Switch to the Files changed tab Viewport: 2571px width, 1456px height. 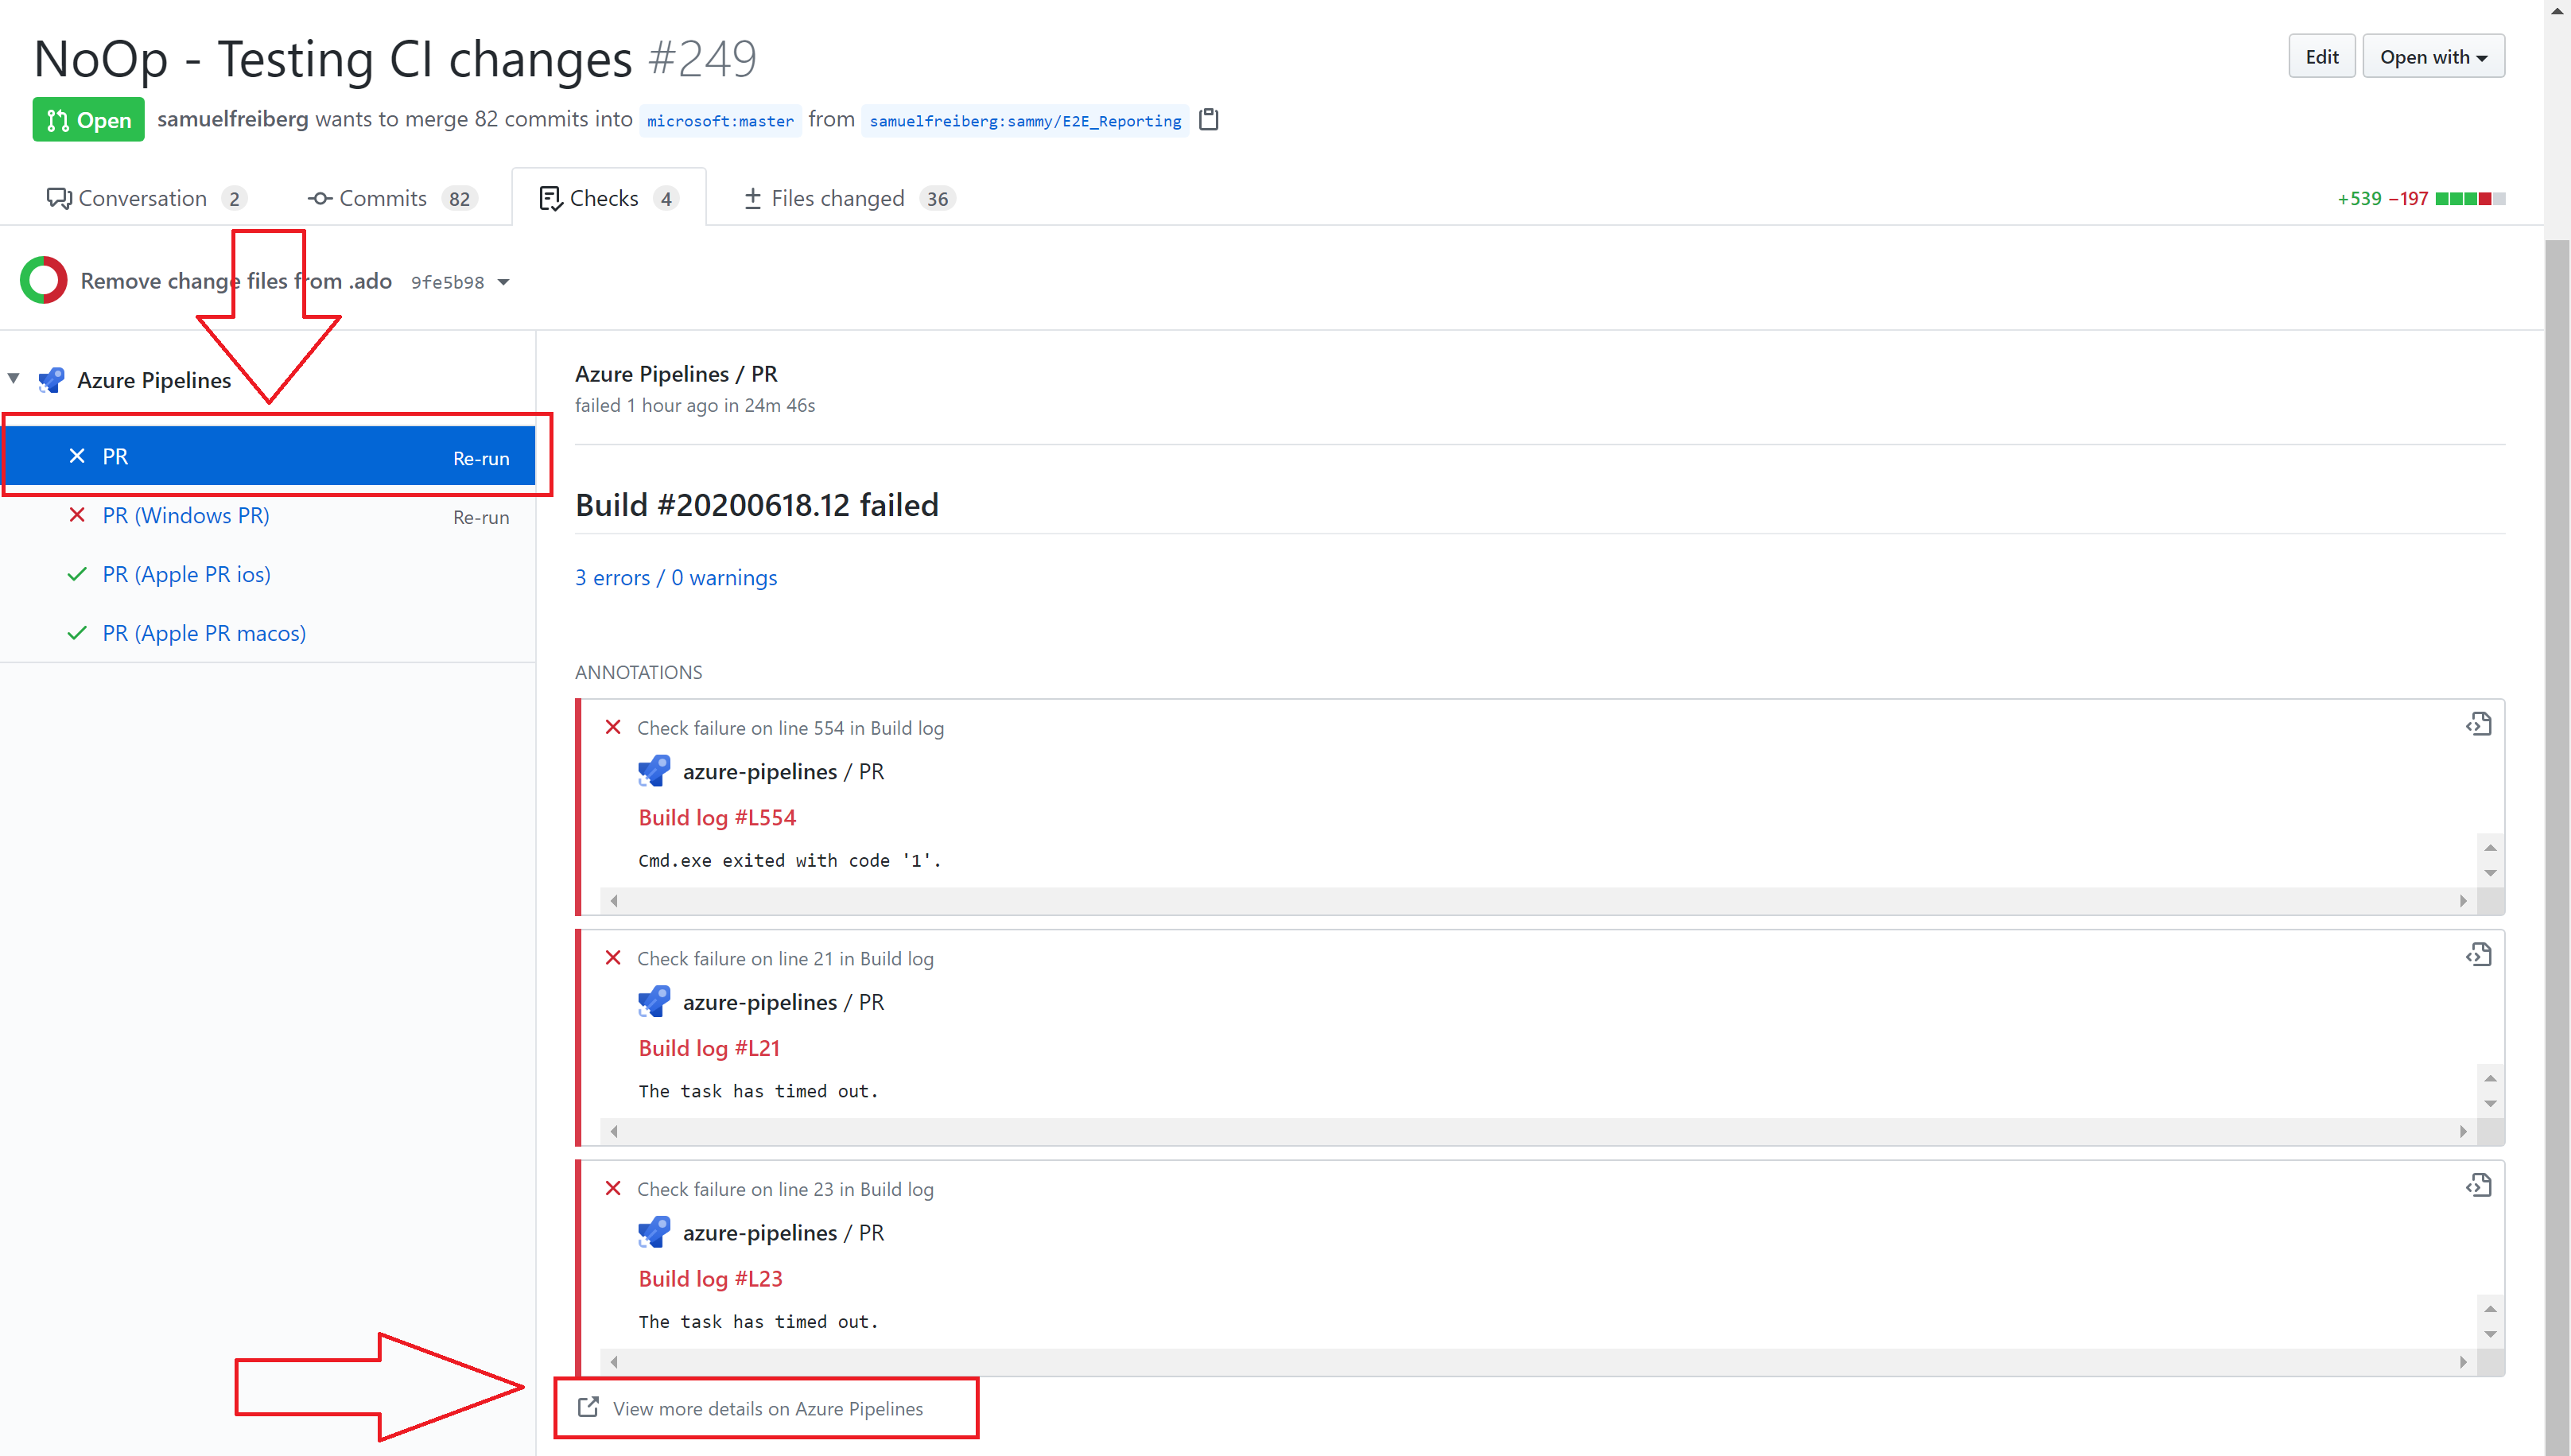coord(849,198)
